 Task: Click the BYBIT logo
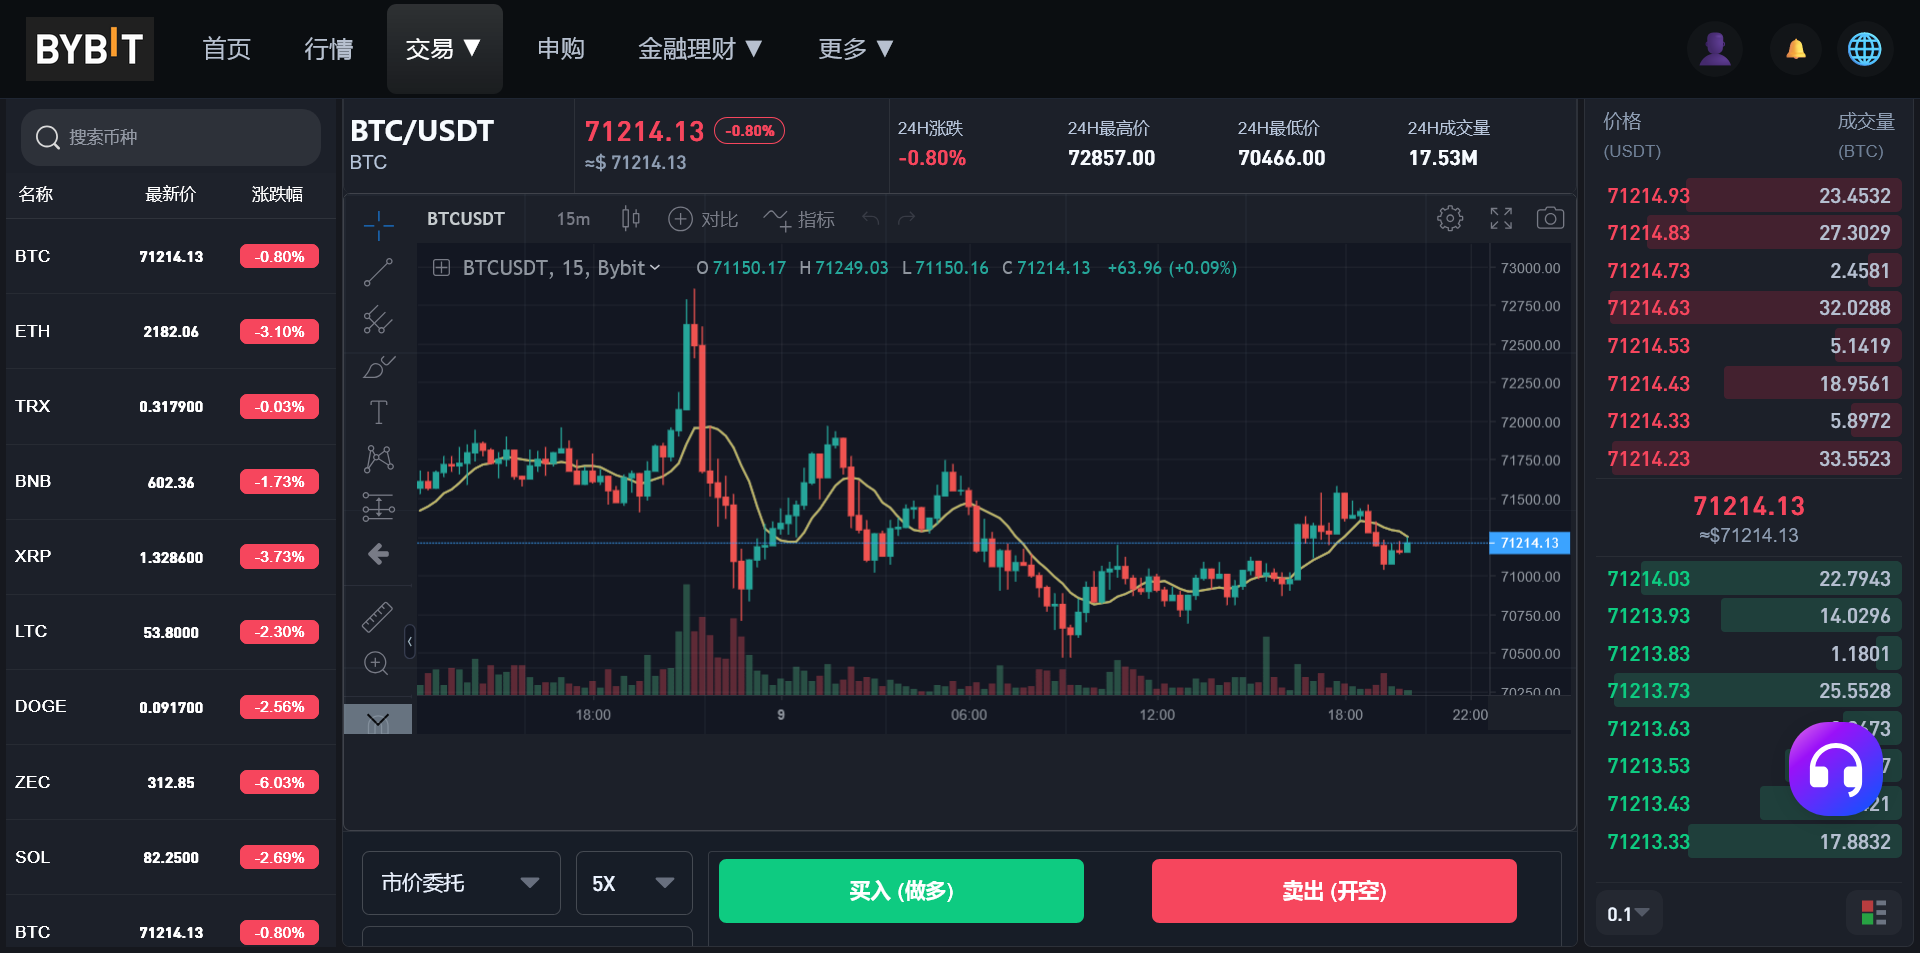click(x=90, y=48)
